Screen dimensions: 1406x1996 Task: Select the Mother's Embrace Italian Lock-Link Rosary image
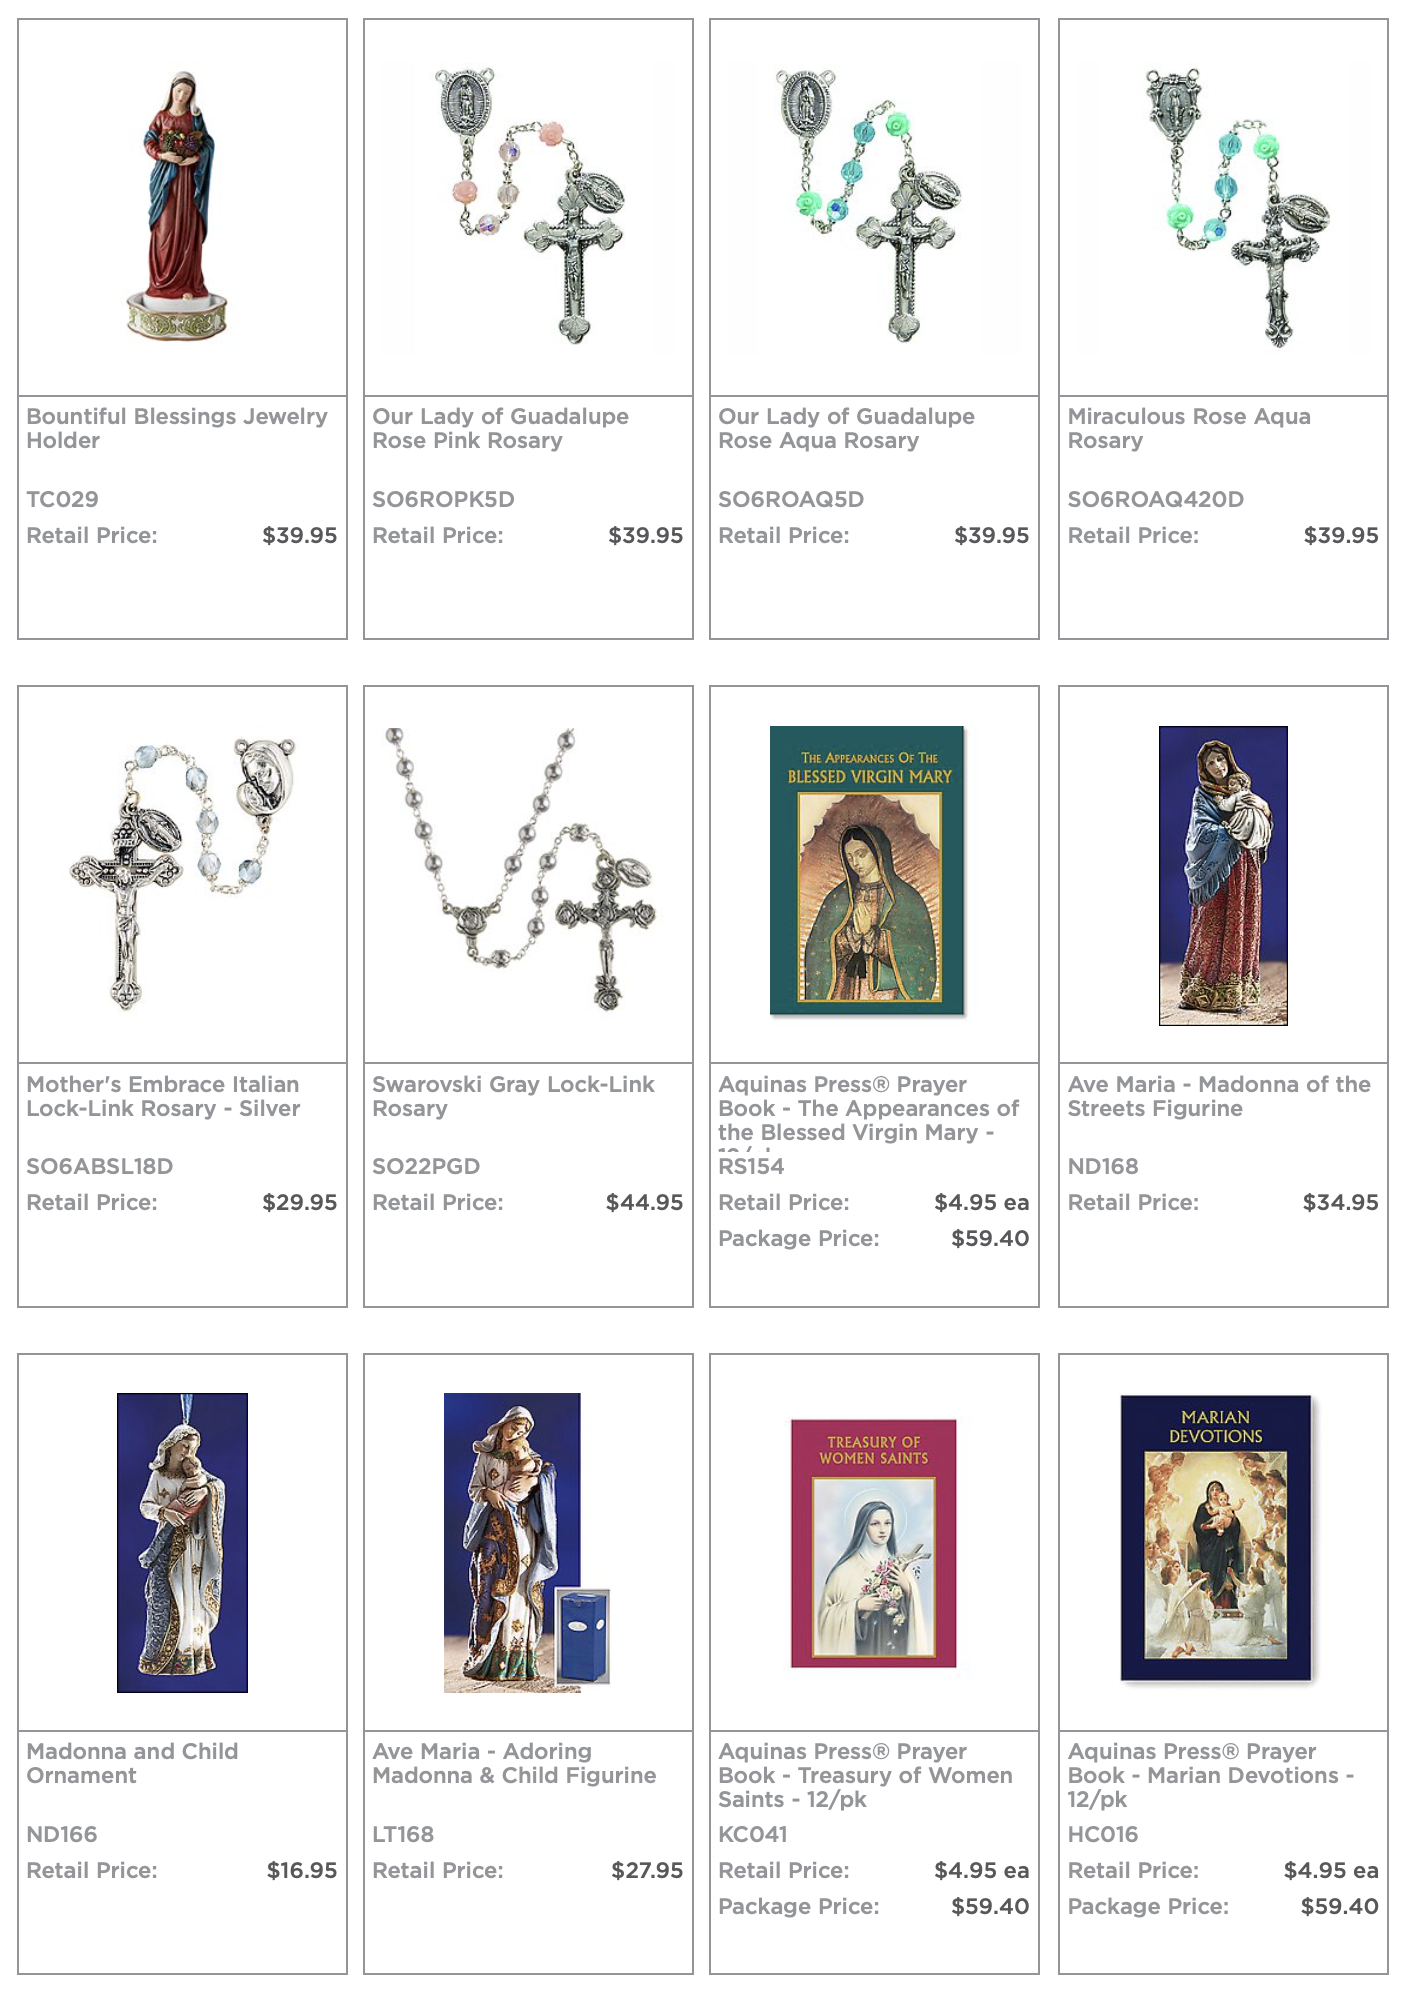(x=182, y=873)
